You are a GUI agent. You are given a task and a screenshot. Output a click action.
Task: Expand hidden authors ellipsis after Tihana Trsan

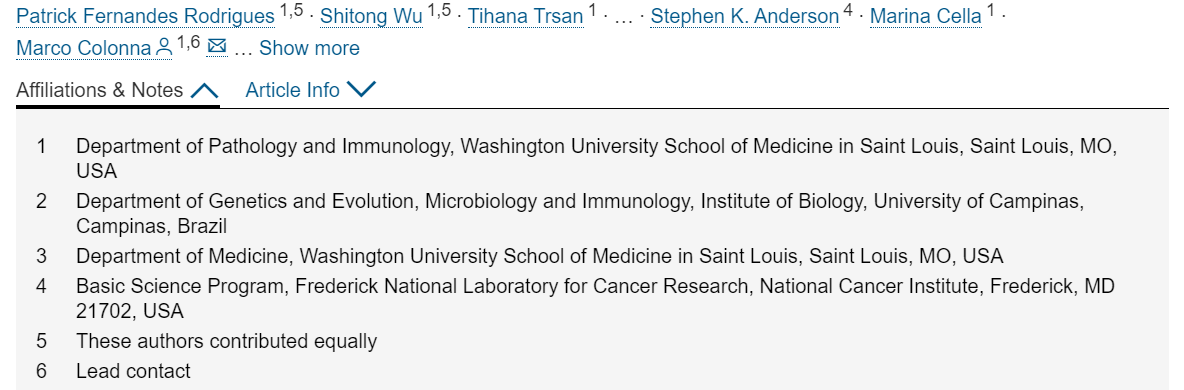pyautogui.click(x=624, y=16)
